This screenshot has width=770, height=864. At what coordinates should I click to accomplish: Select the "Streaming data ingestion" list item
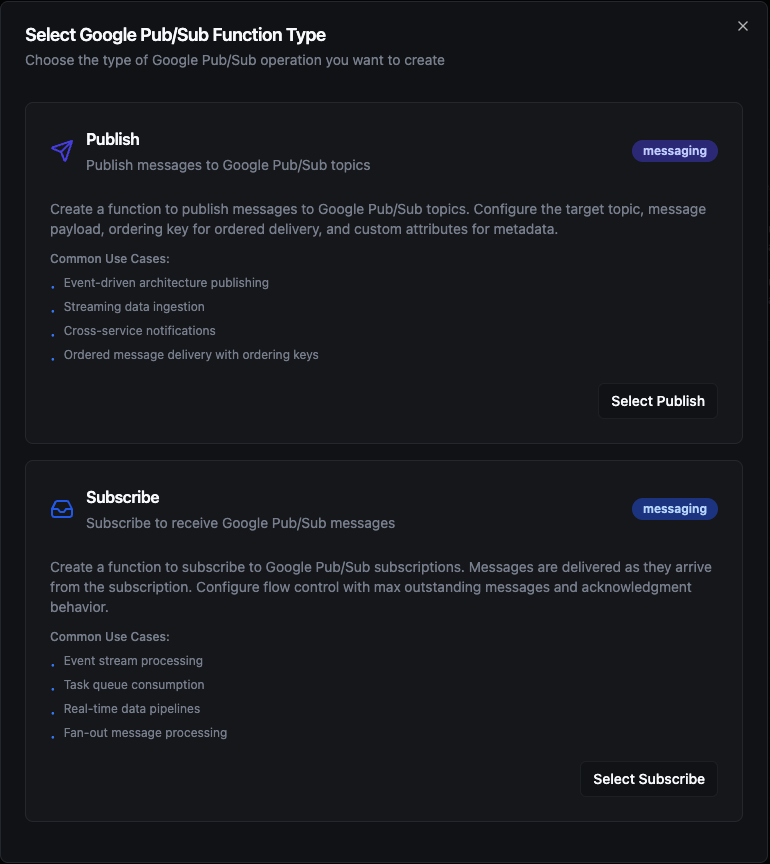point(134,307)
